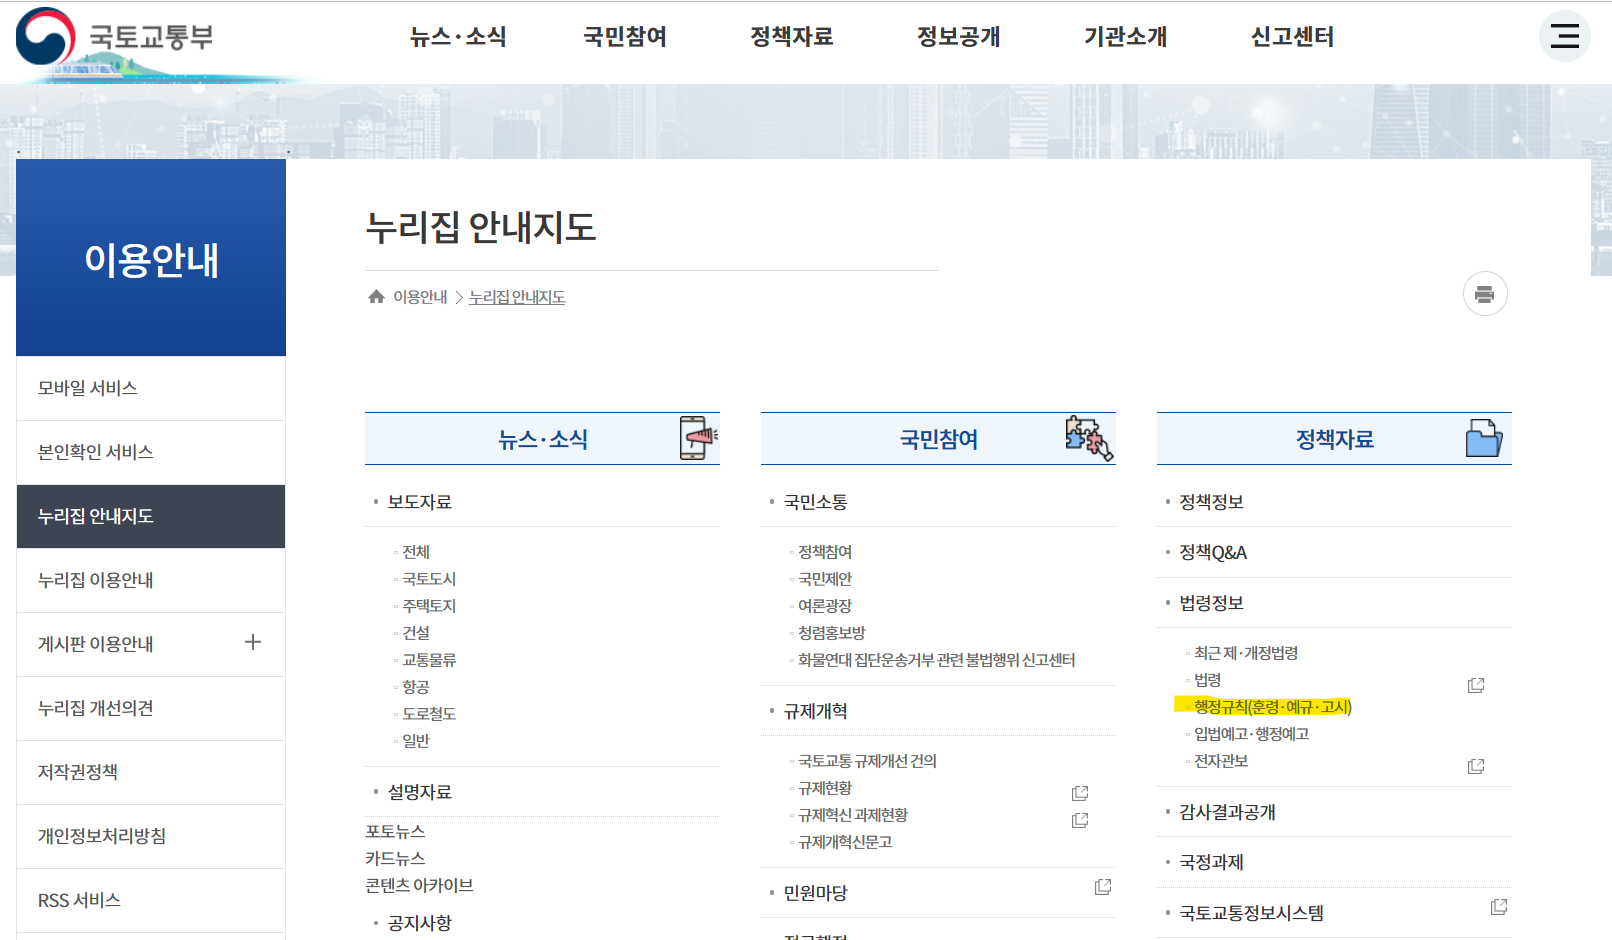Screen dimensions: 1612x940
Task: Click the external link icon beside 전자관보
Action: 1477,765
